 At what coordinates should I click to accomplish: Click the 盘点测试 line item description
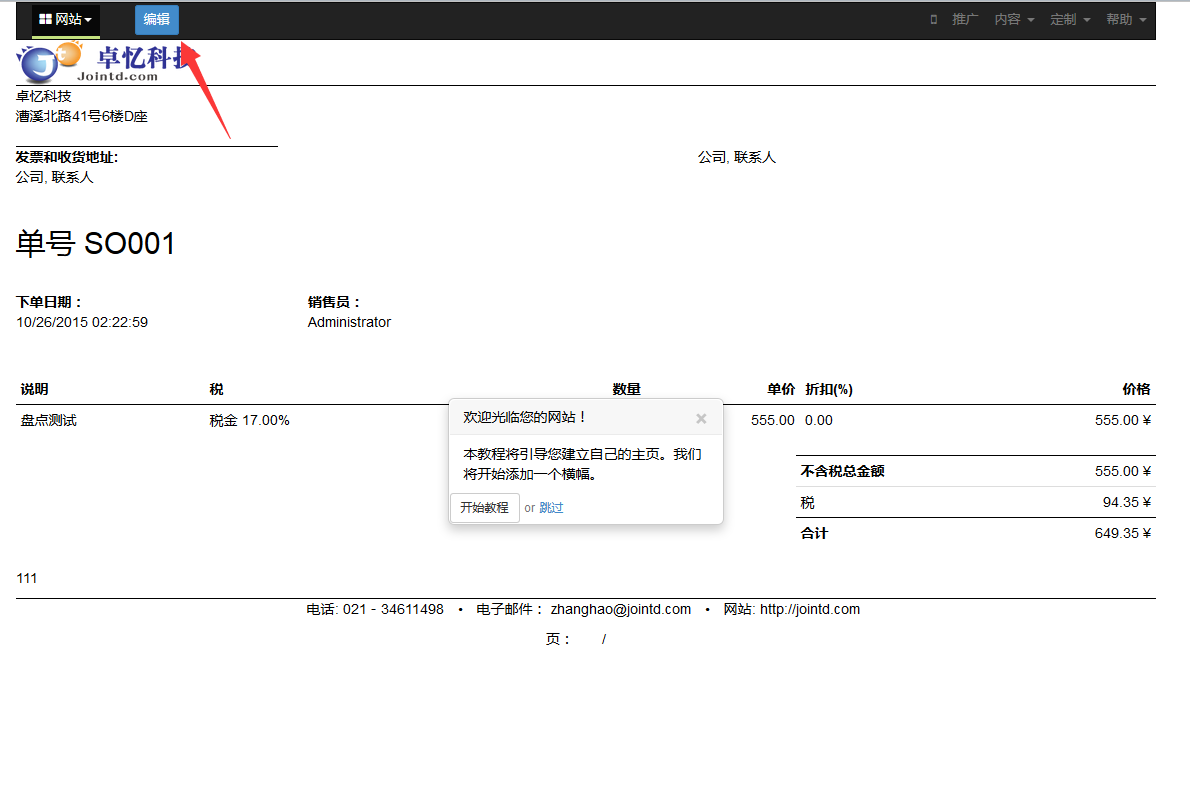point(49,421)
